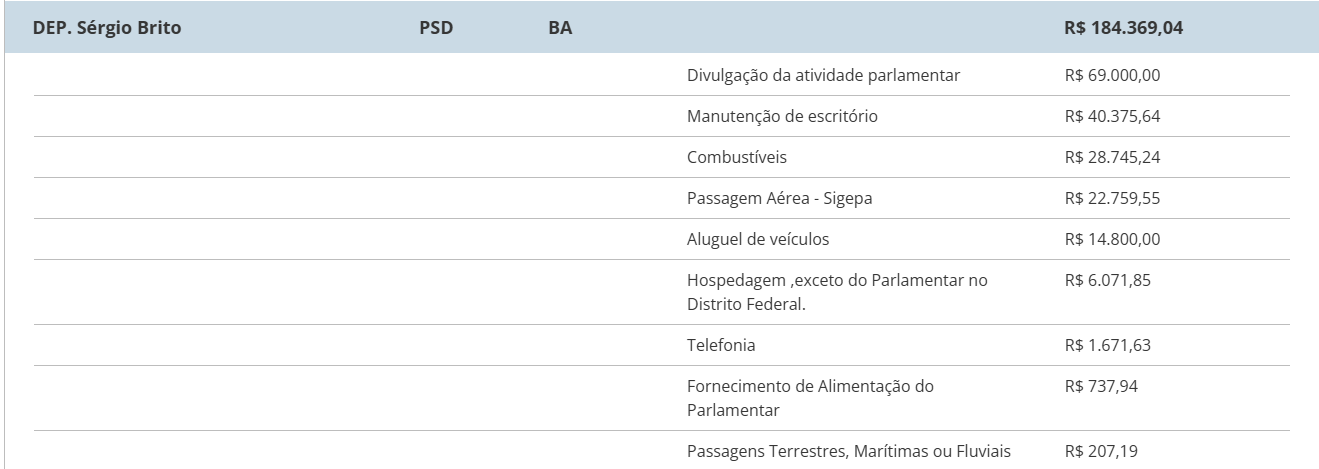Select the Combustíveis expense row
Screen dimensions: 1319x469
(661, 157)
